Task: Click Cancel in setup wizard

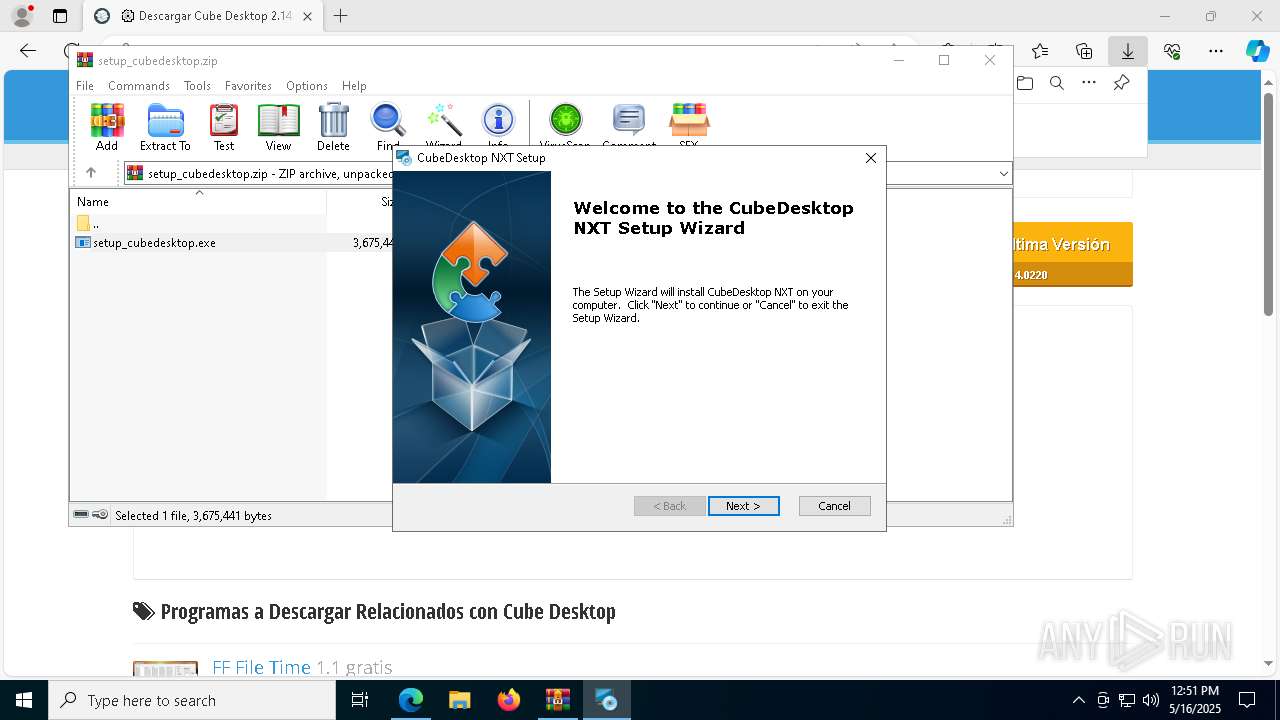Action: 835,506
